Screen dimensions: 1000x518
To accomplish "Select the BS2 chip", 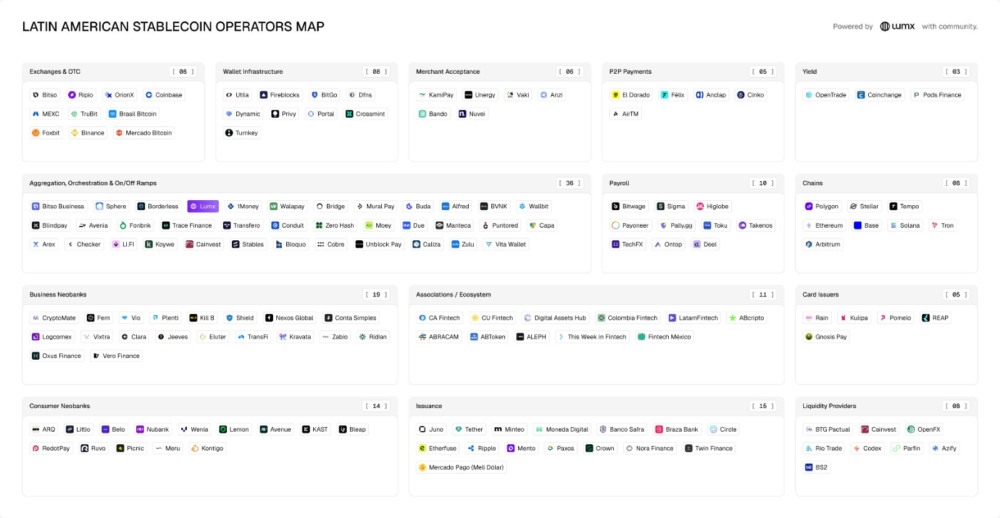I will [817, 468].
